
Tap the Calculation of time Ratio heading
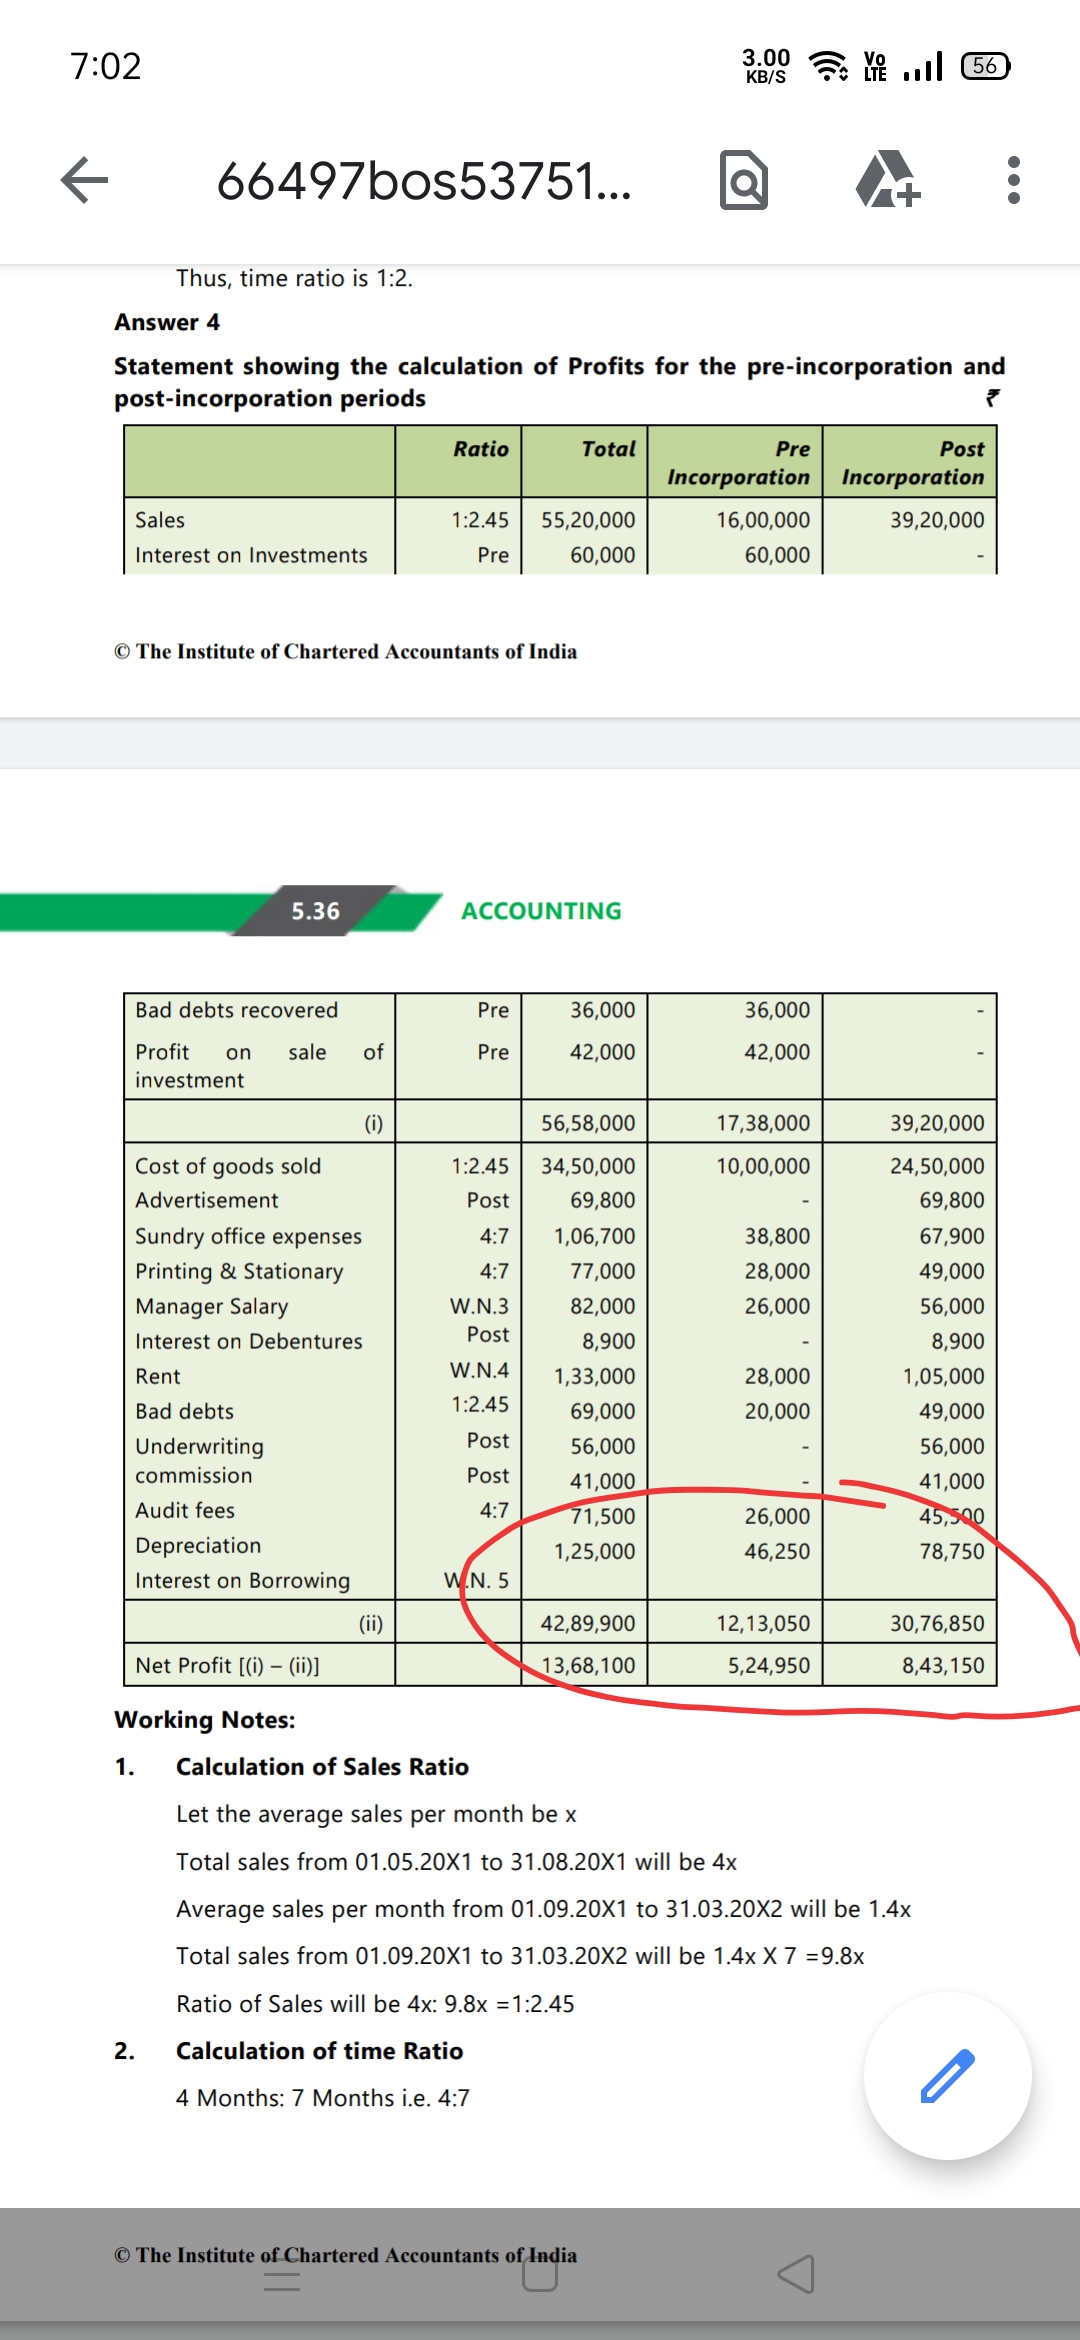coord(319,2051)
